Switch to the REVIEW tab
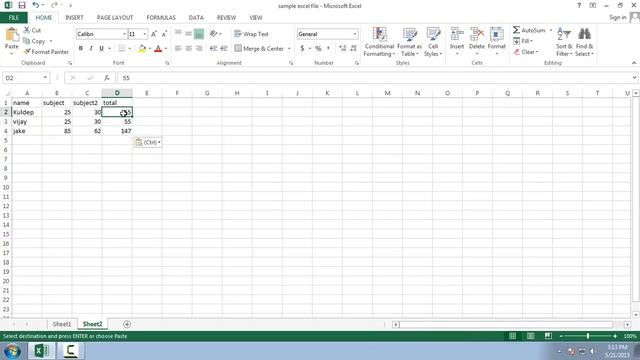 tap(226, 18)
